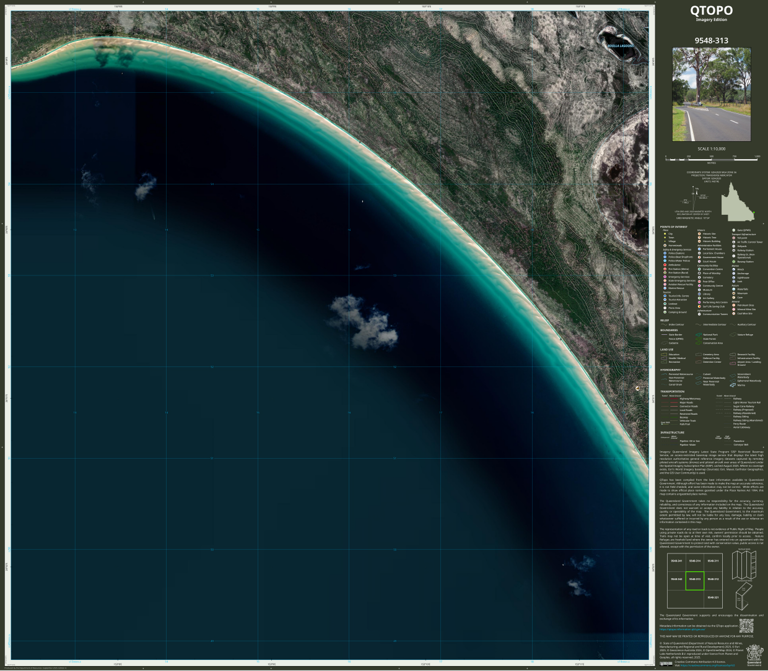Select the TRANSPORTATION legend heading
Viewport: 768px width, 671px height.
click(672, 391)
